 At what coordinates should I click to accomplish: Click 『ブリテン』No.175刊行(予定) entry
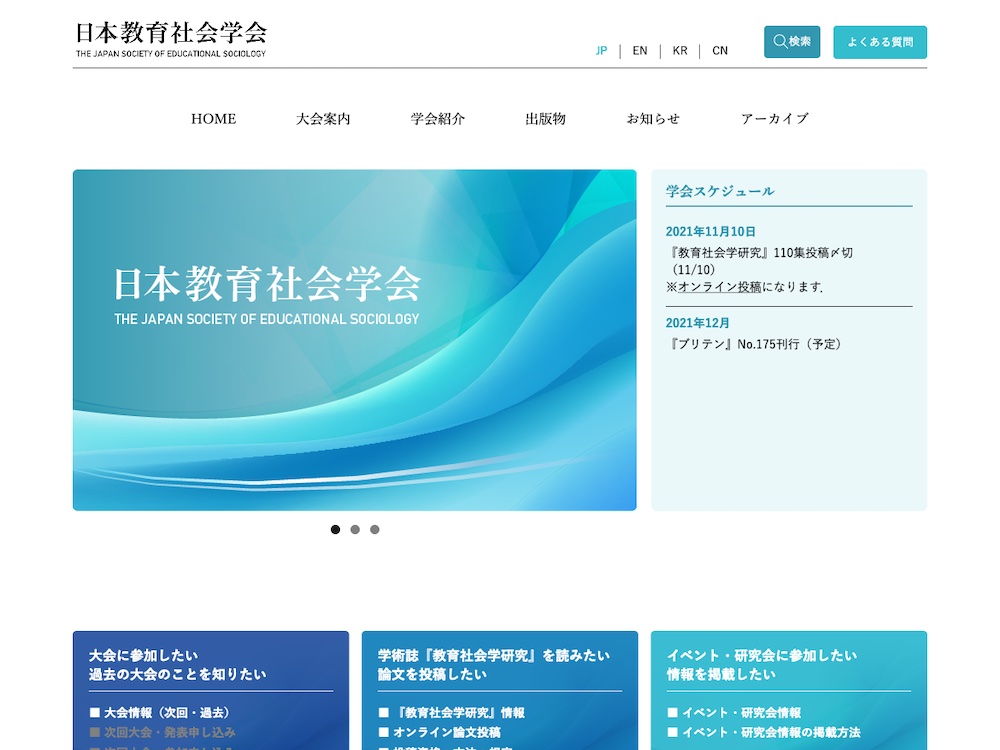tap(755, 344)
